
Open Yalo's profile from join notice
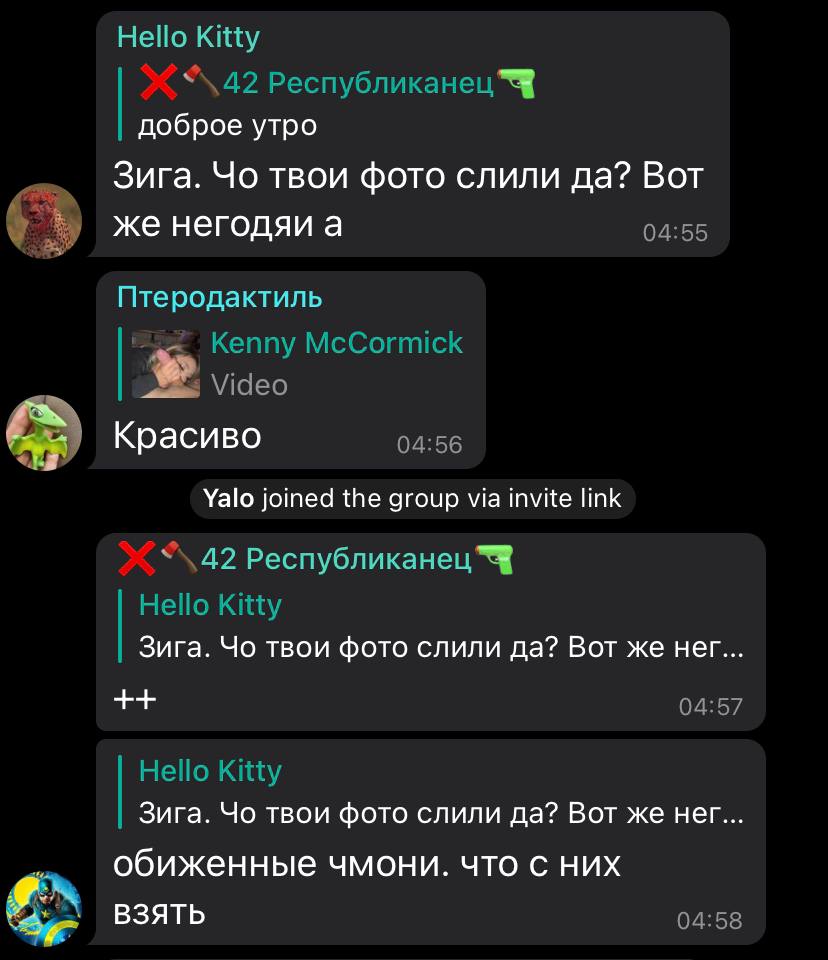pos(228,498)
